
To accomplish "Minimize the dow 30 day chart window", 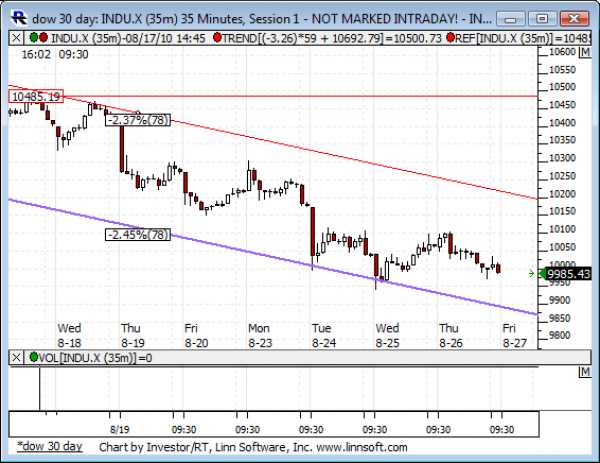I will (510, 18).
